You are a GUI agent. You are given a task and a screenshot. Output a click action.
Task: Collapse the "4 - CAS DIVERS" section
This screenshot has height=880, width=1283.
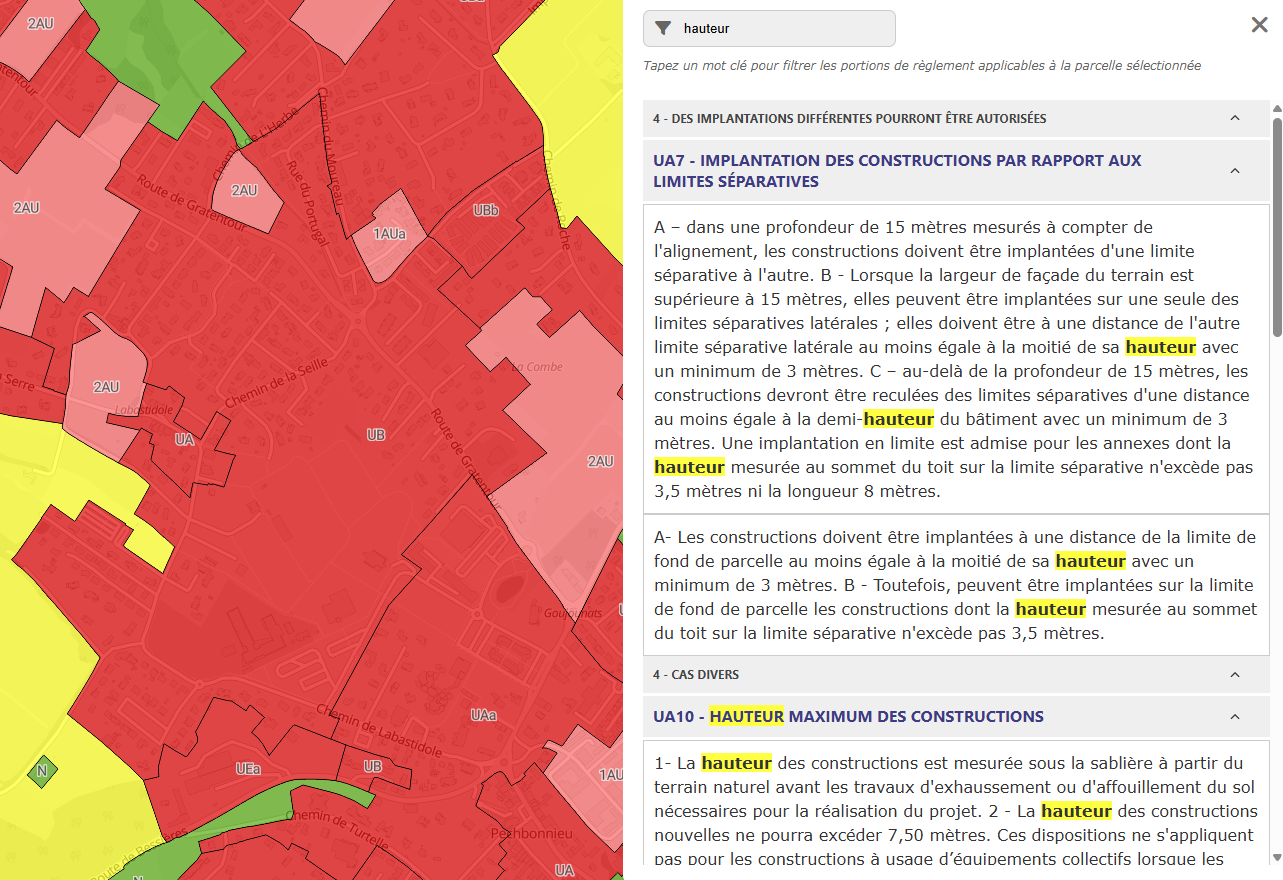pyautogui.click(x=1234, y=675)
